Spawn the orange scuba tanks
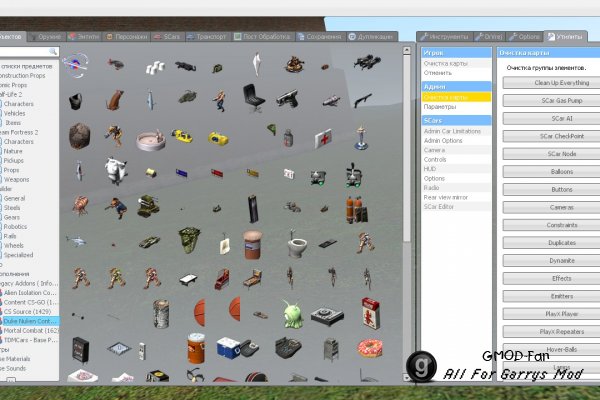Screen dimensions: 600x400 [x=357, y=209]
